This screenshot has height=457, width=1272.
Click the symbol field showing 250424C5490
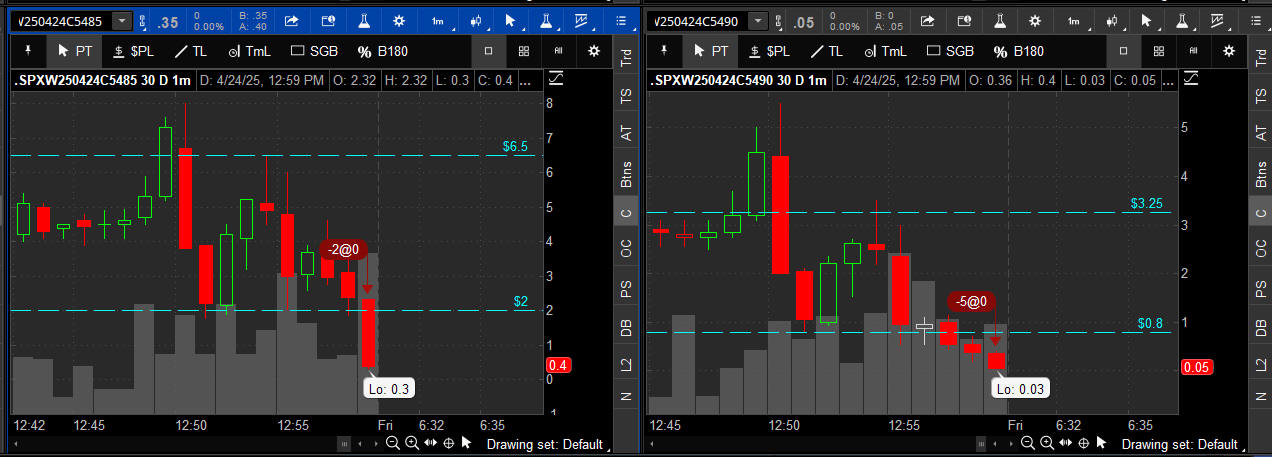point(698,21)
